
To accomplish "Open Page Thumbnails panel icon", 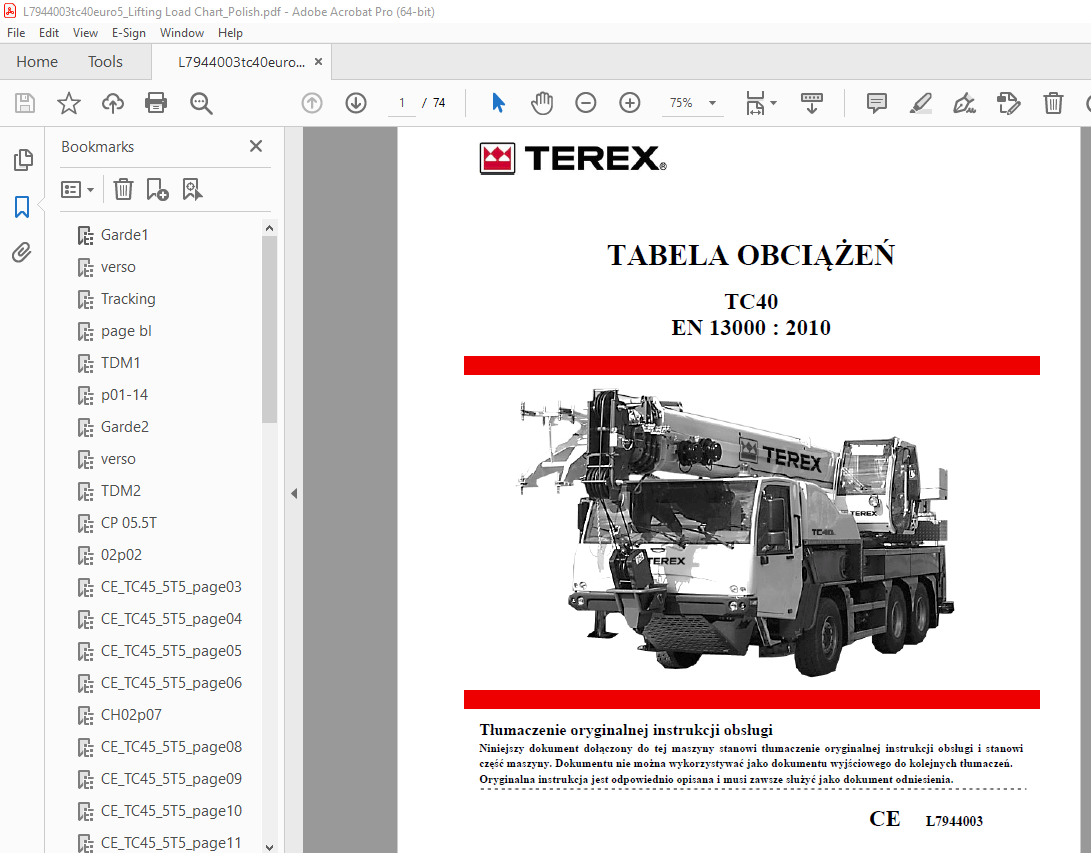I will tap(23, 160).
